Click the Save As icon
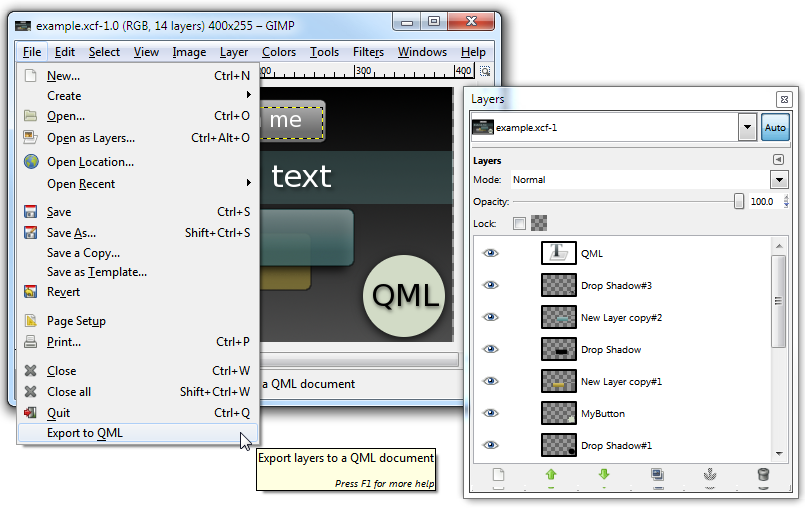 point(31,233)
